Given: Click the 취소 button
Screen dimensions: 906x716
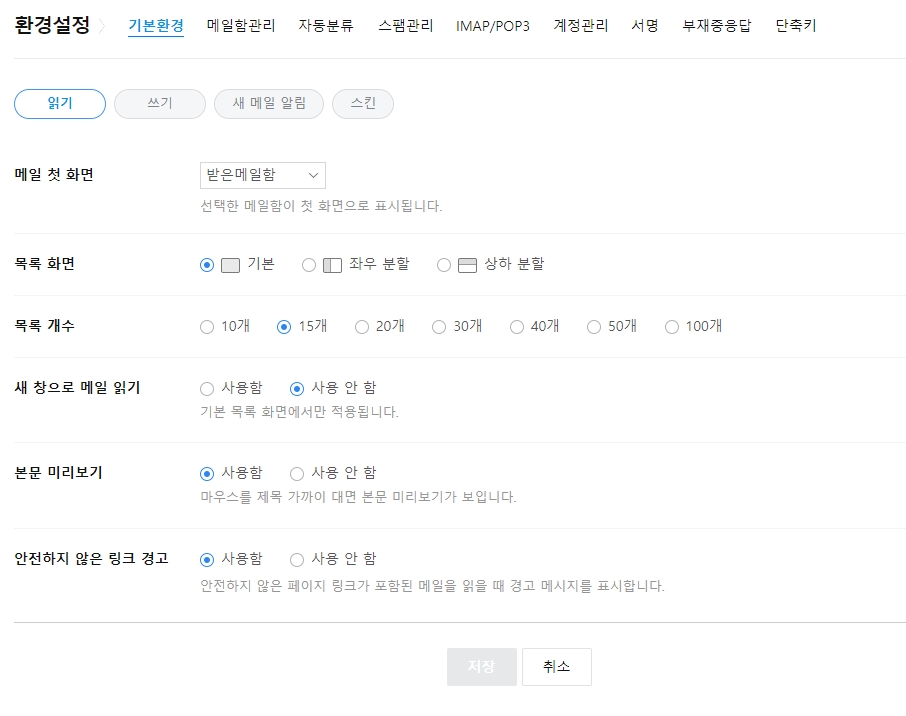Looking at the screenshot, I should [557, 667].
